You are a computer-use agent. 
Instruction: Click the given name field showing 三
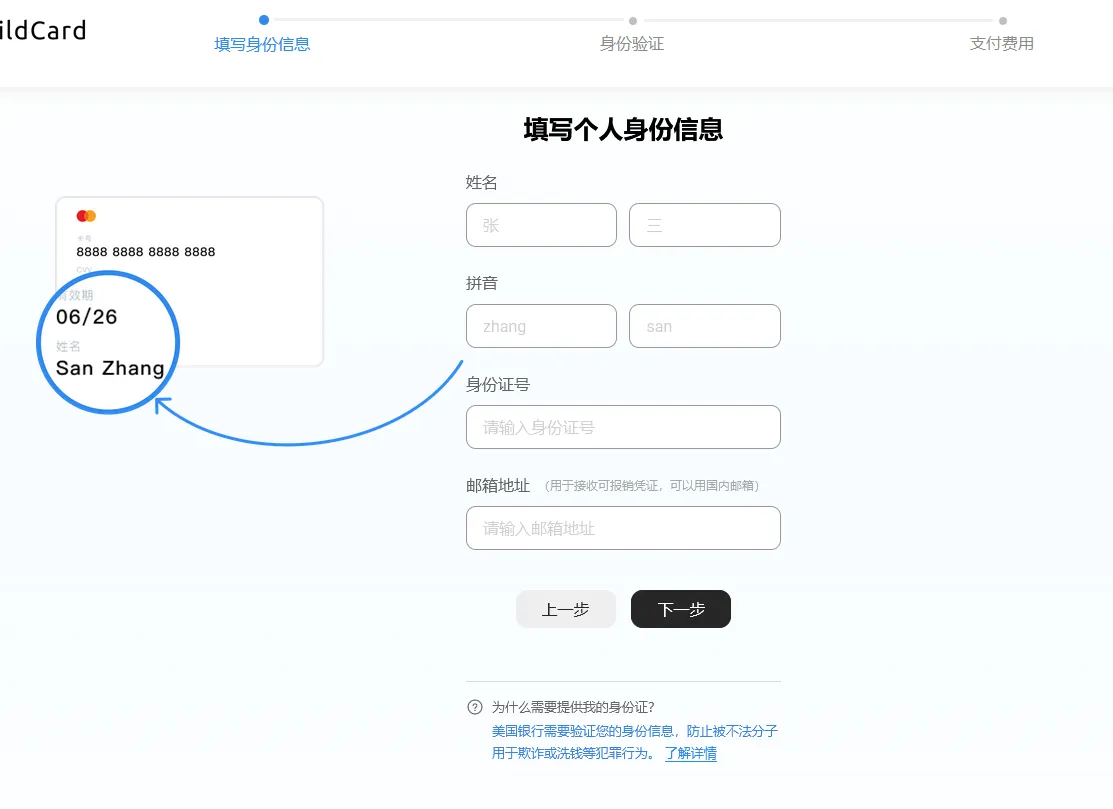(705, 225)
